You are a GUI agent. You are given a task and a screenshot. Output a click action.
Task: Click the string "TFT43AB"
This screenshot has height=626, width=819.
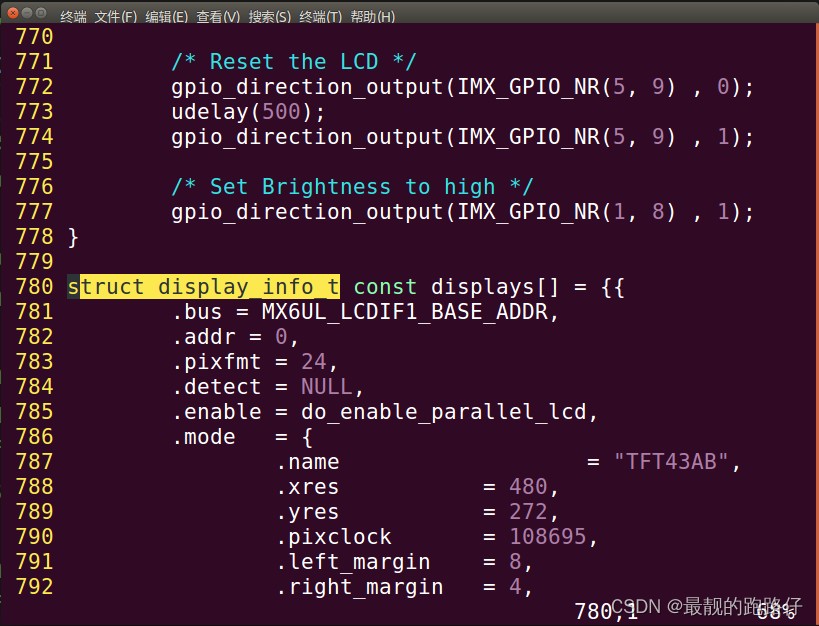[671, 461]
